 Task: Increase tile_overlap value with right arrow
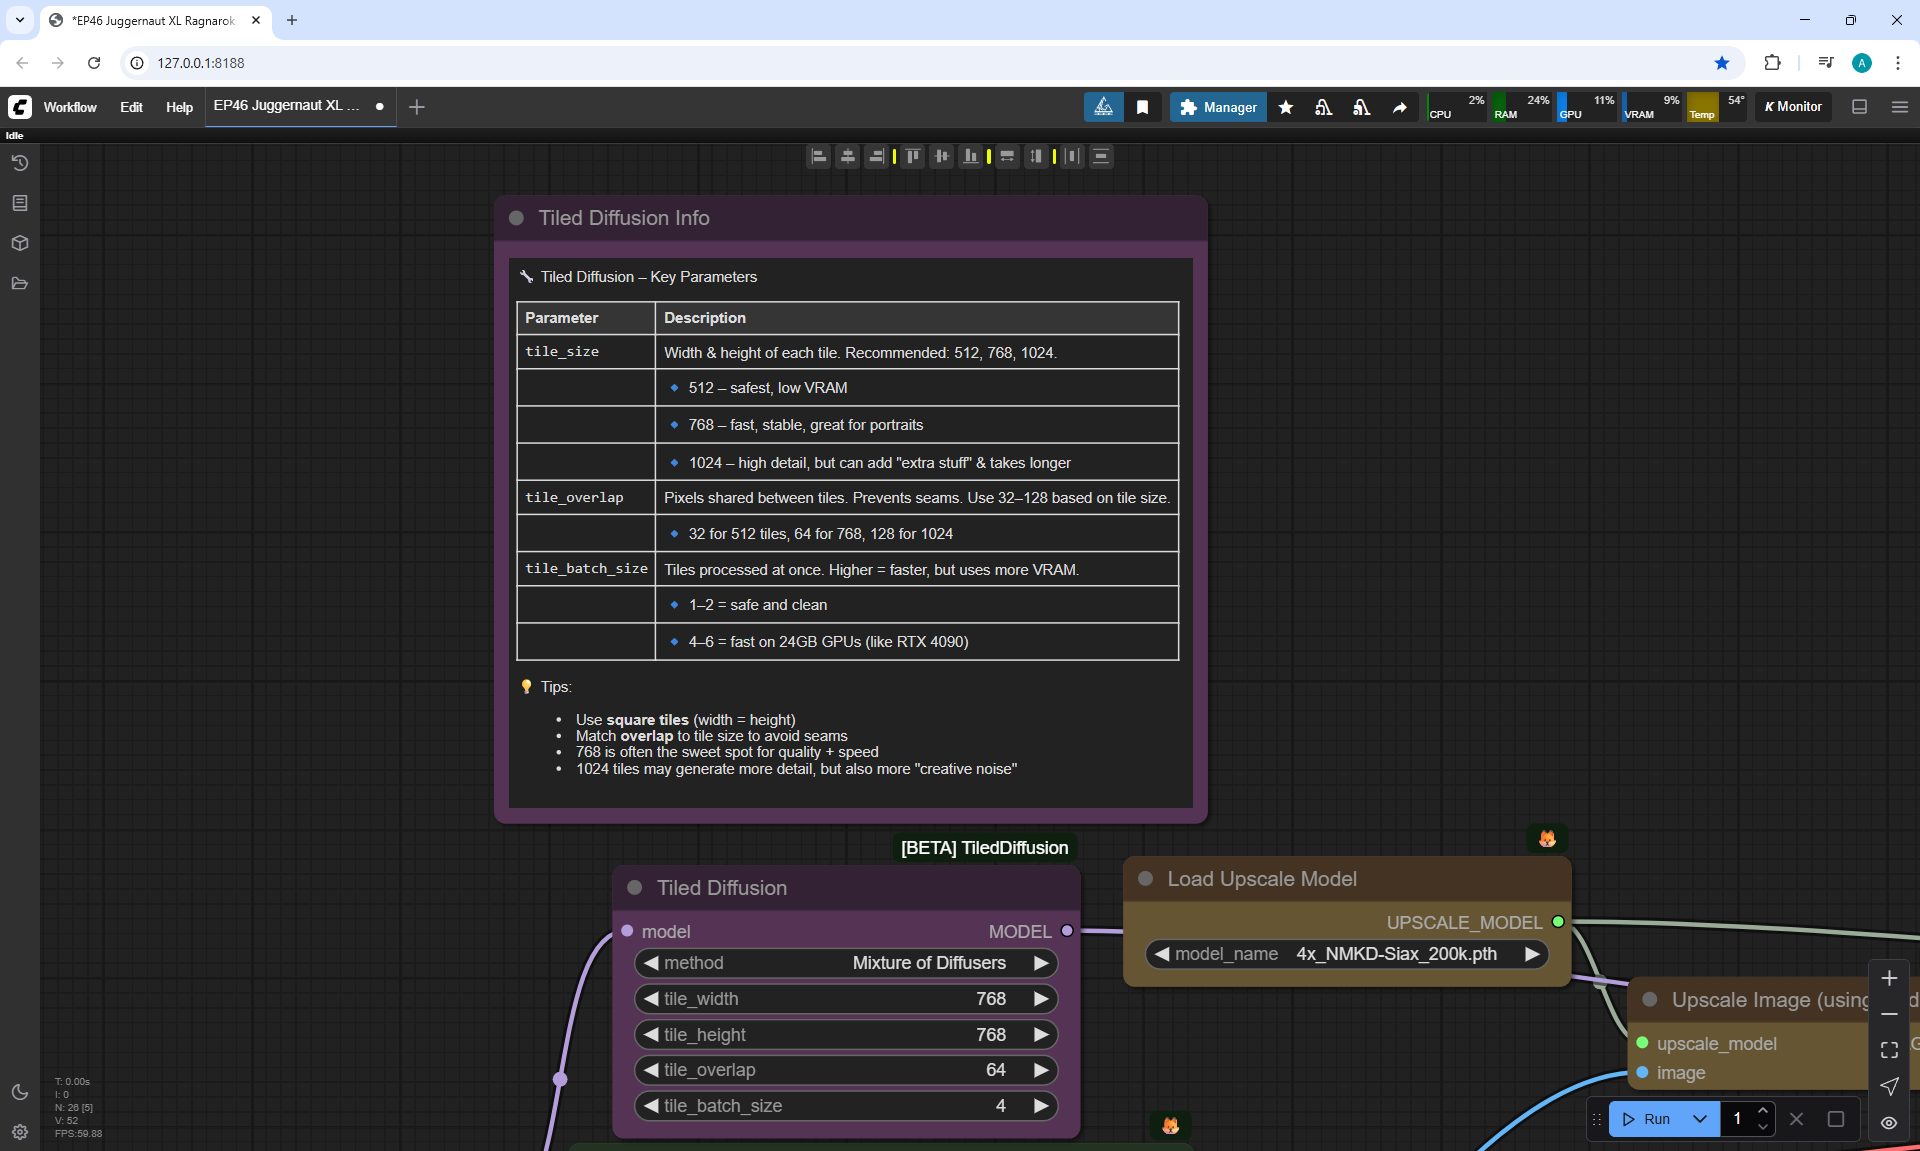(x=1041, y=1070)
